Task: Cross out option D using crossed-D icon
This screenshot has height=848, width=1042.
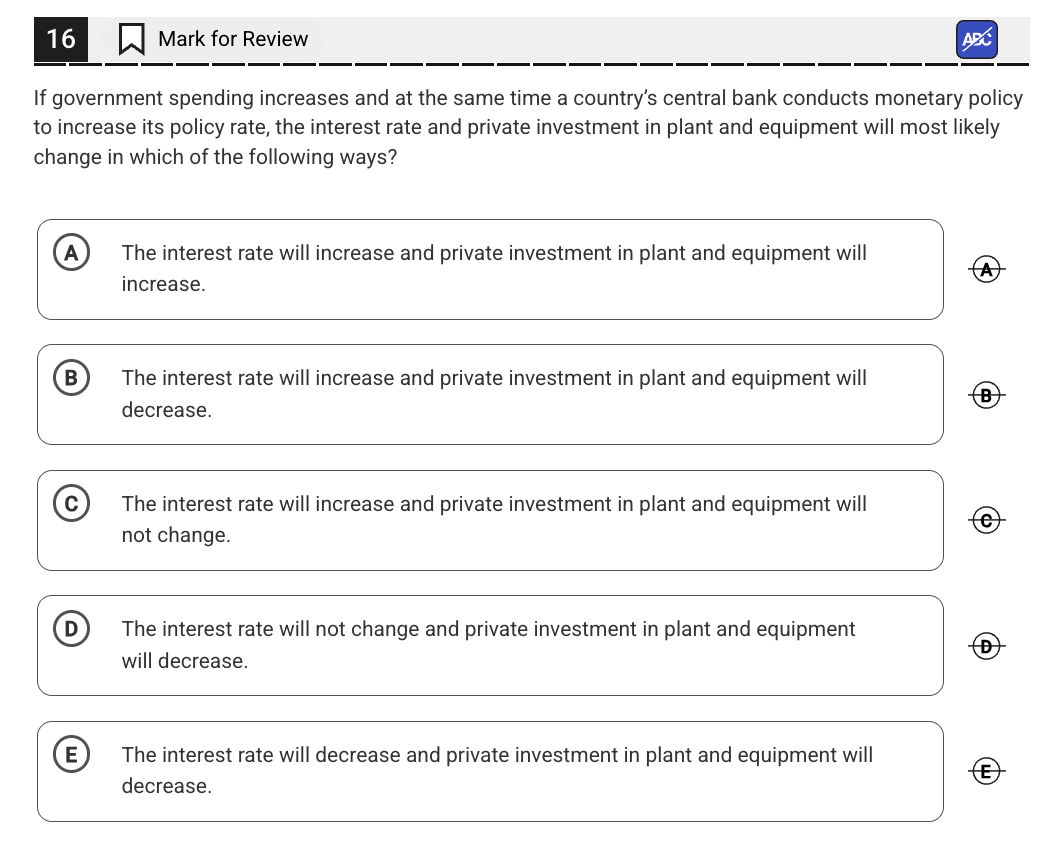Action: [x=987, y=646]
